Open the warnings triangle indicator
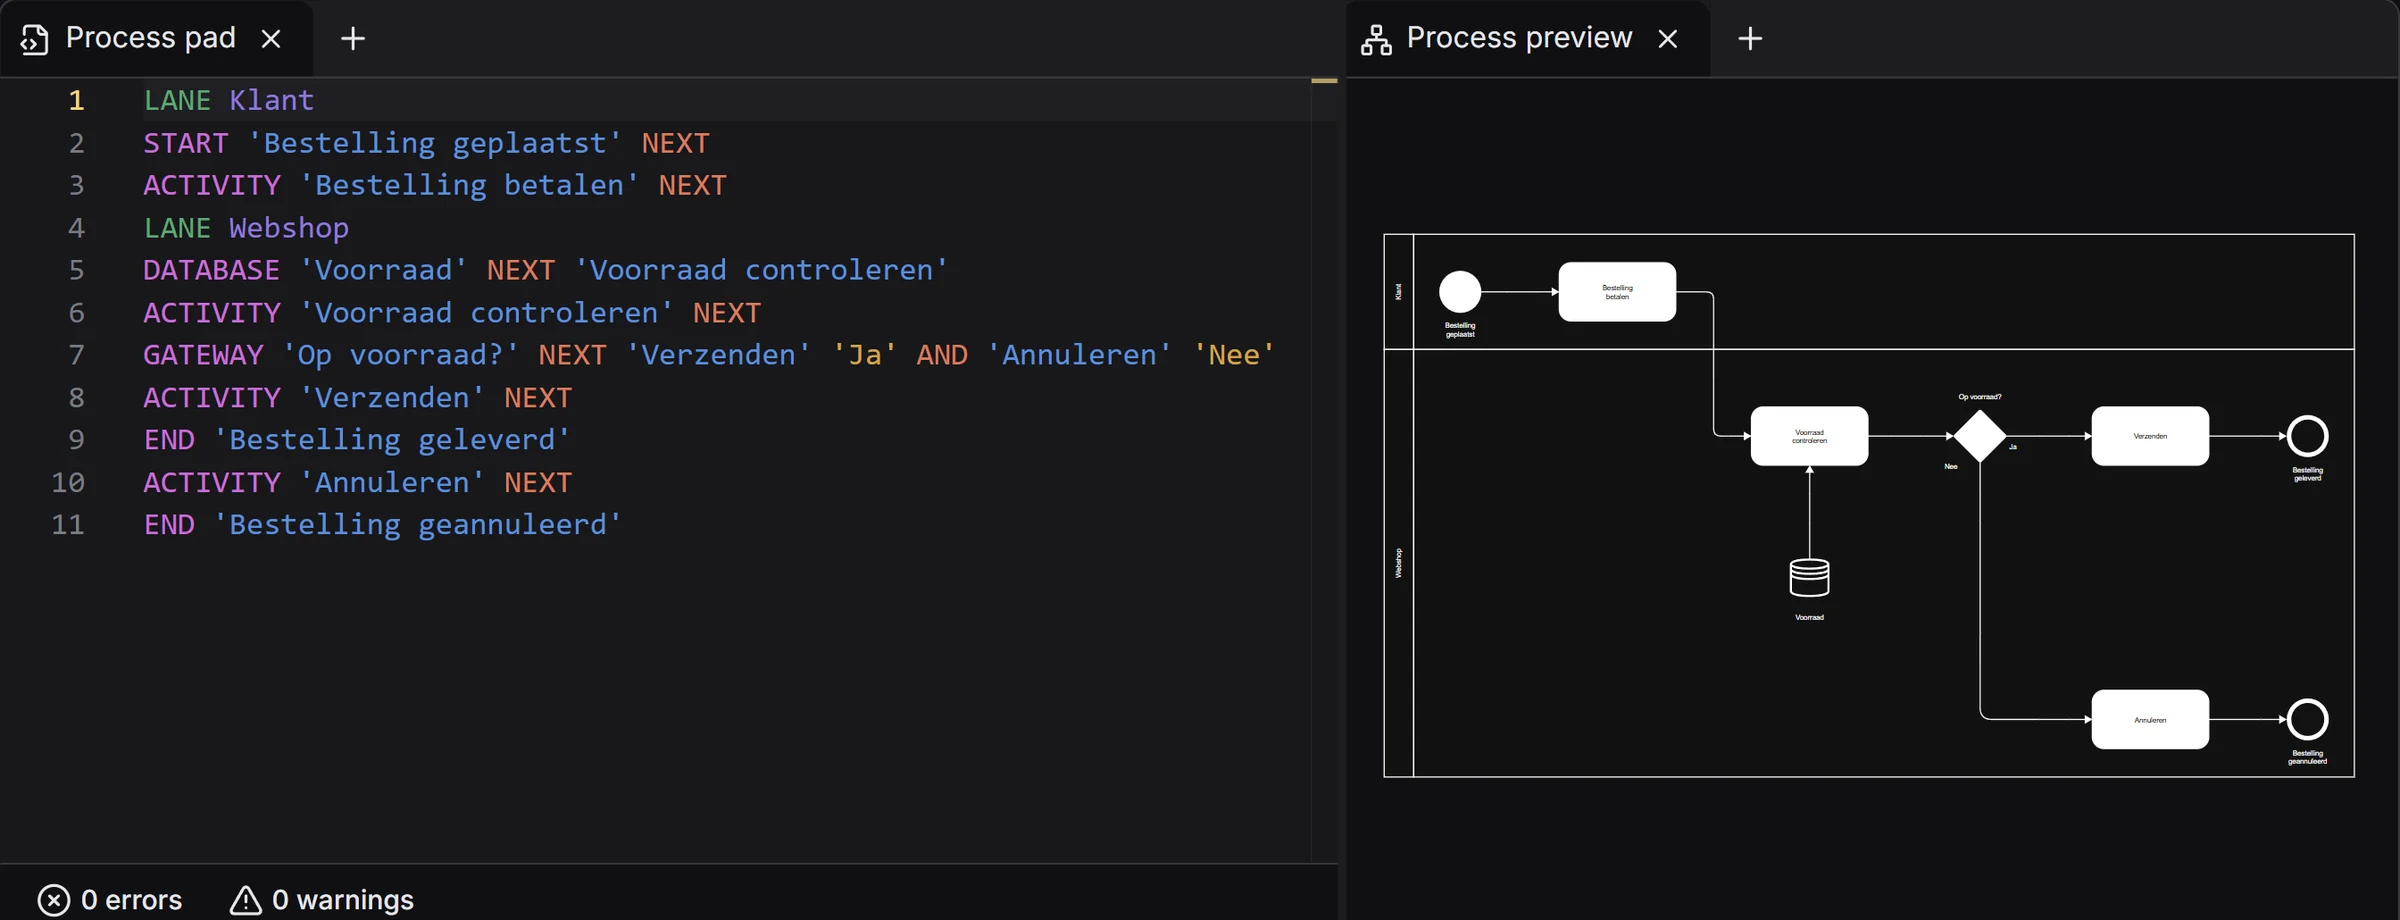 click(245, 900)
